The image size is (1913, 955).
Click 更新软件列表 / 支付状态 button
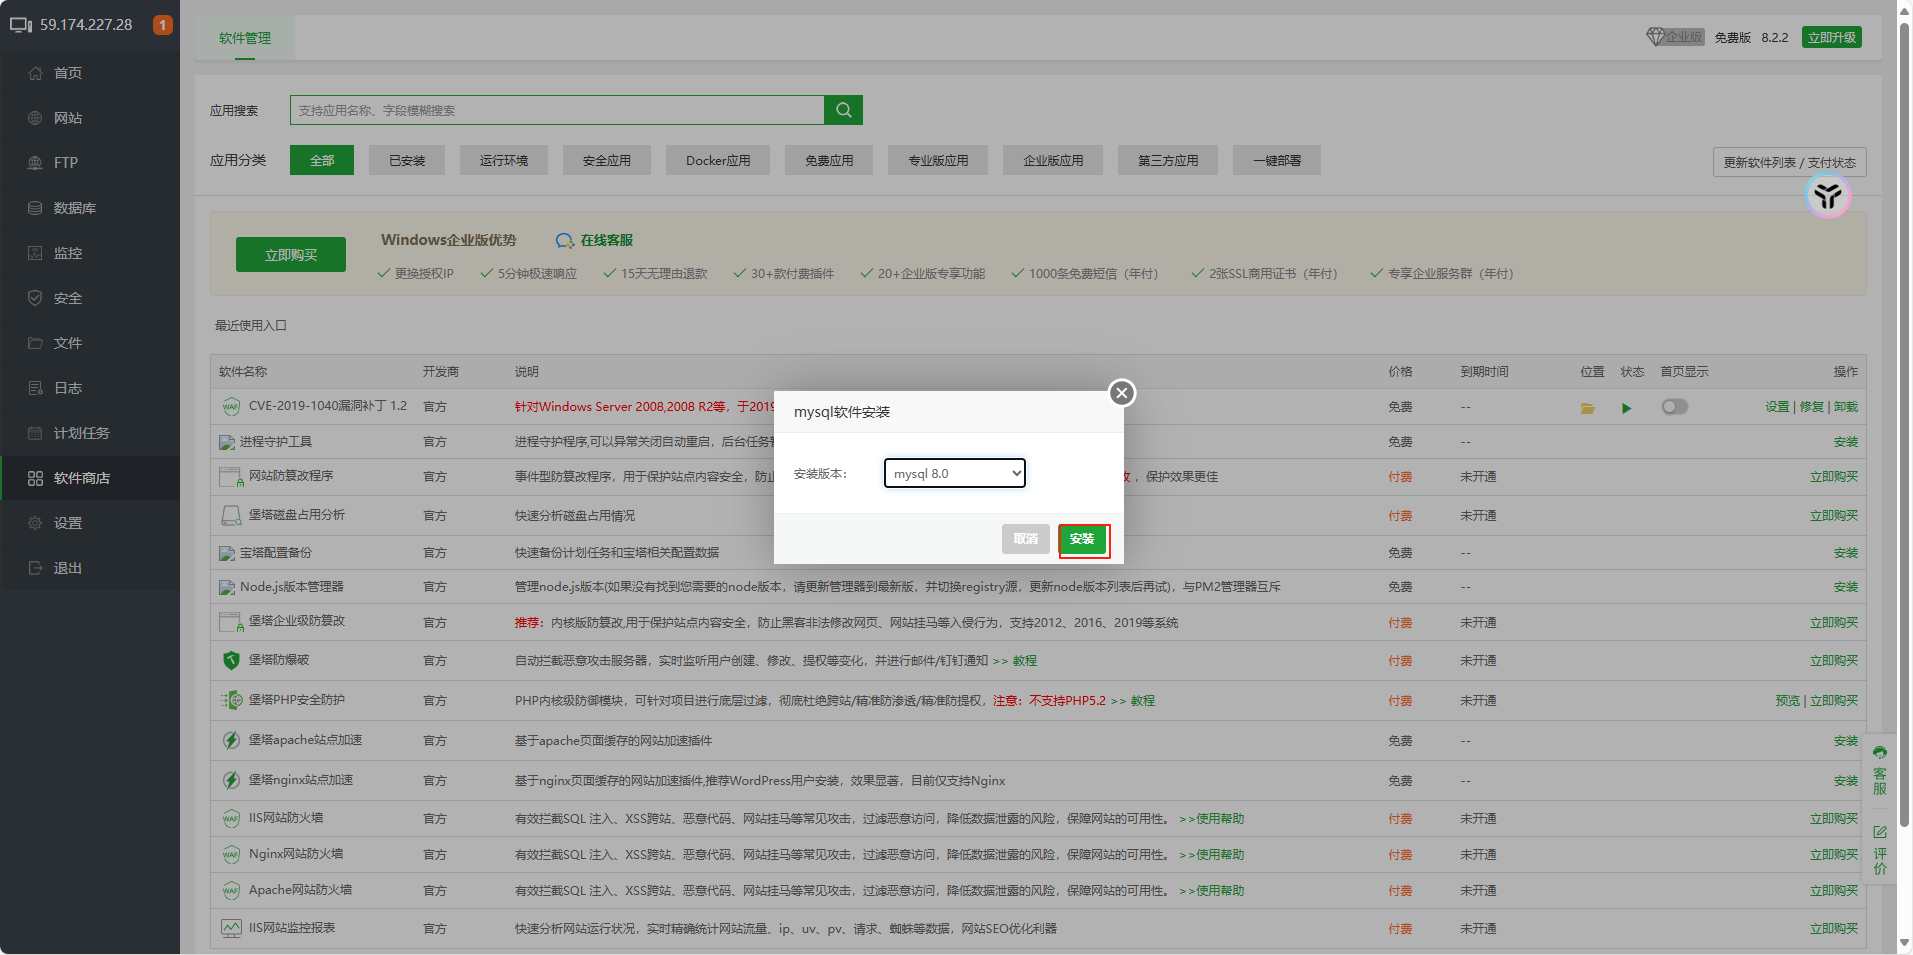point(1789,162)
